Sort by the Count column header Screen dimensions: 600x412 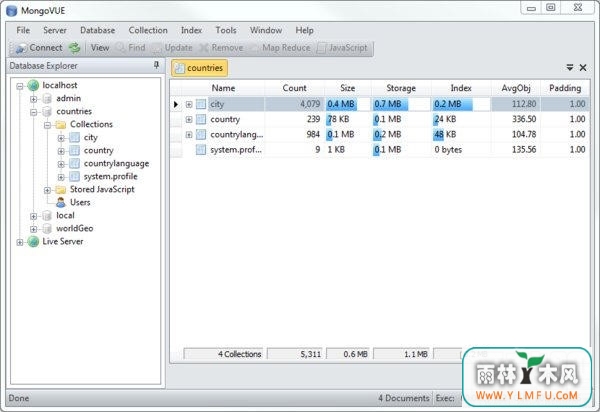point(294,88)
